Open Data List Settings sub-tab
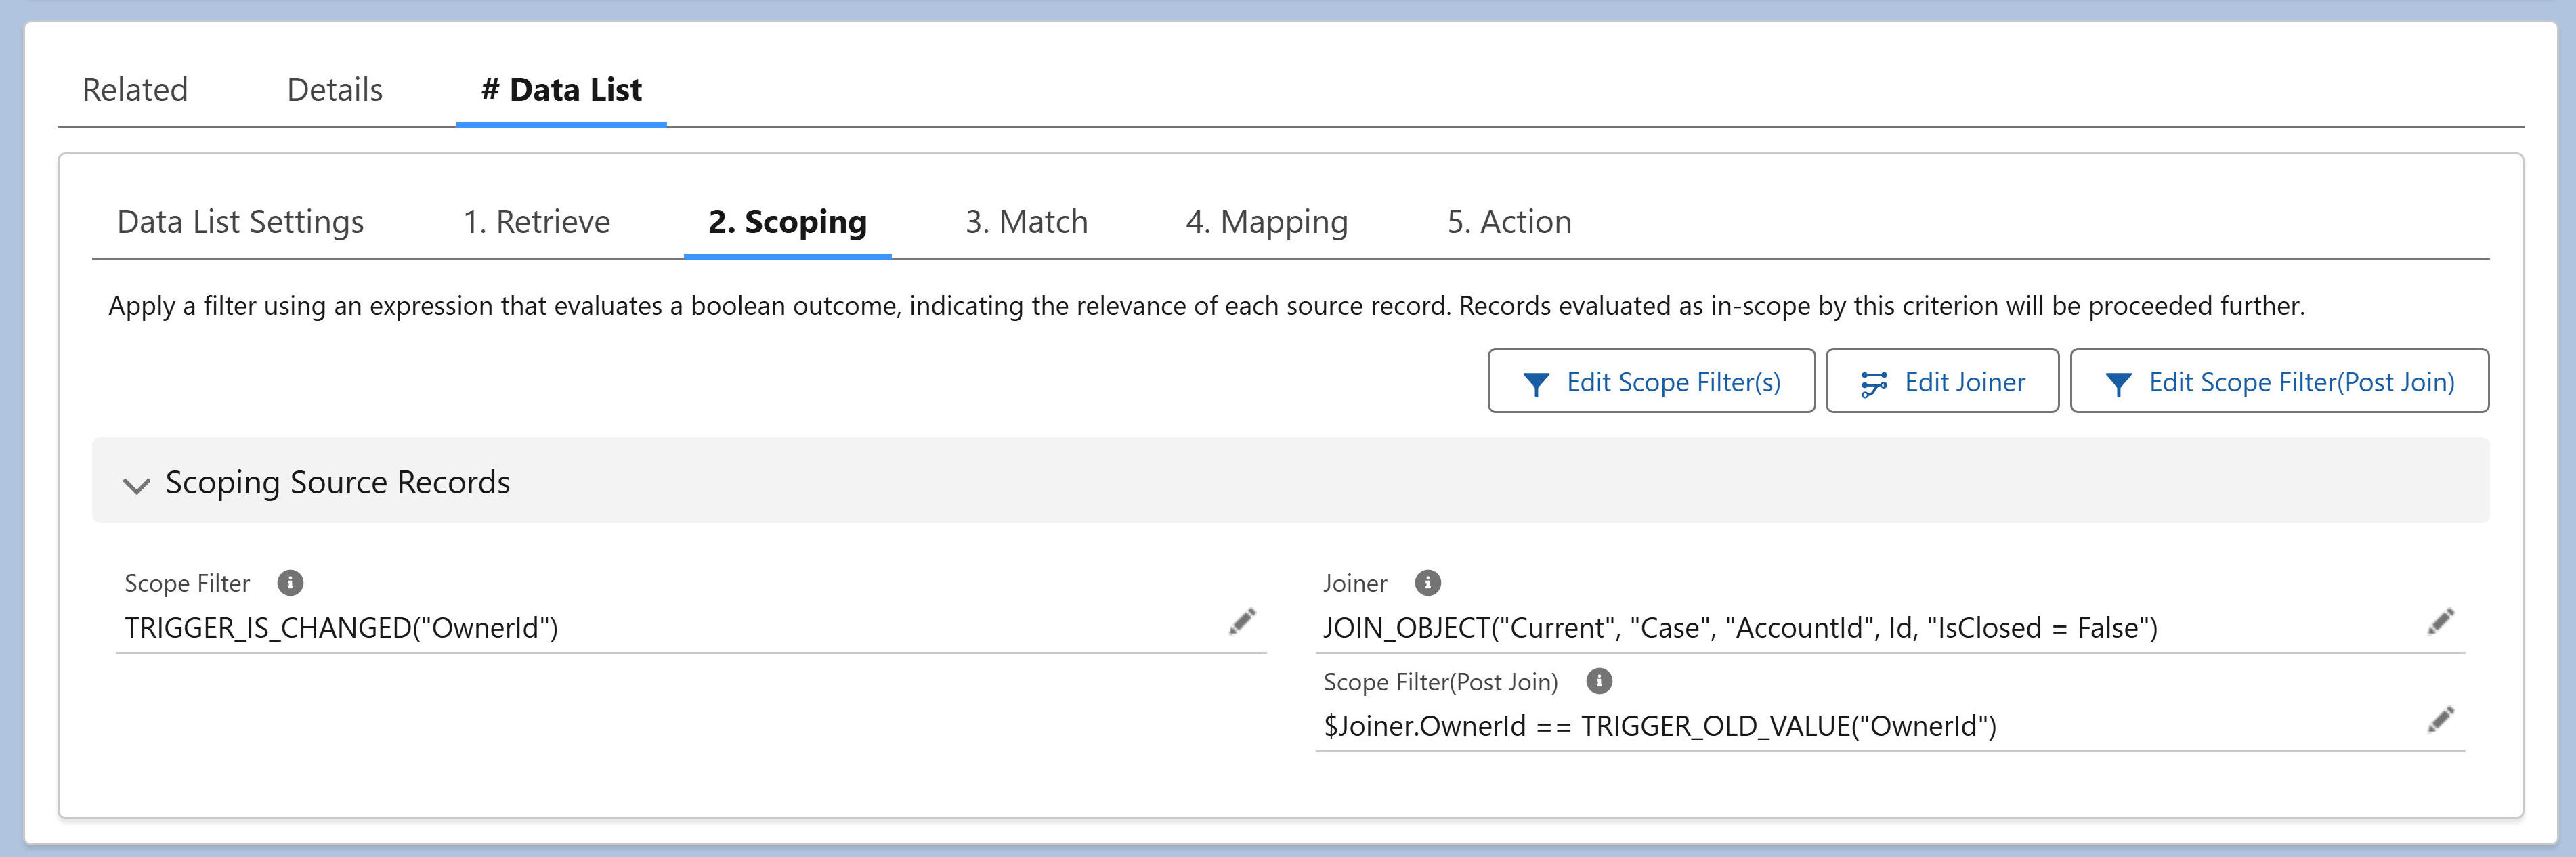Screen dimensions: 2576x857 pos(240,222)
